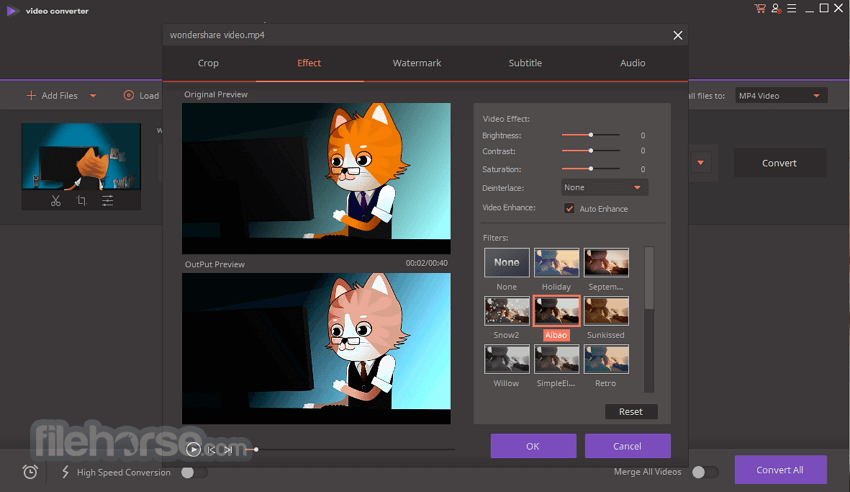Click the schedule clock icon at bottom
Screen dimensions: 850x492
[x=30, y=472]
